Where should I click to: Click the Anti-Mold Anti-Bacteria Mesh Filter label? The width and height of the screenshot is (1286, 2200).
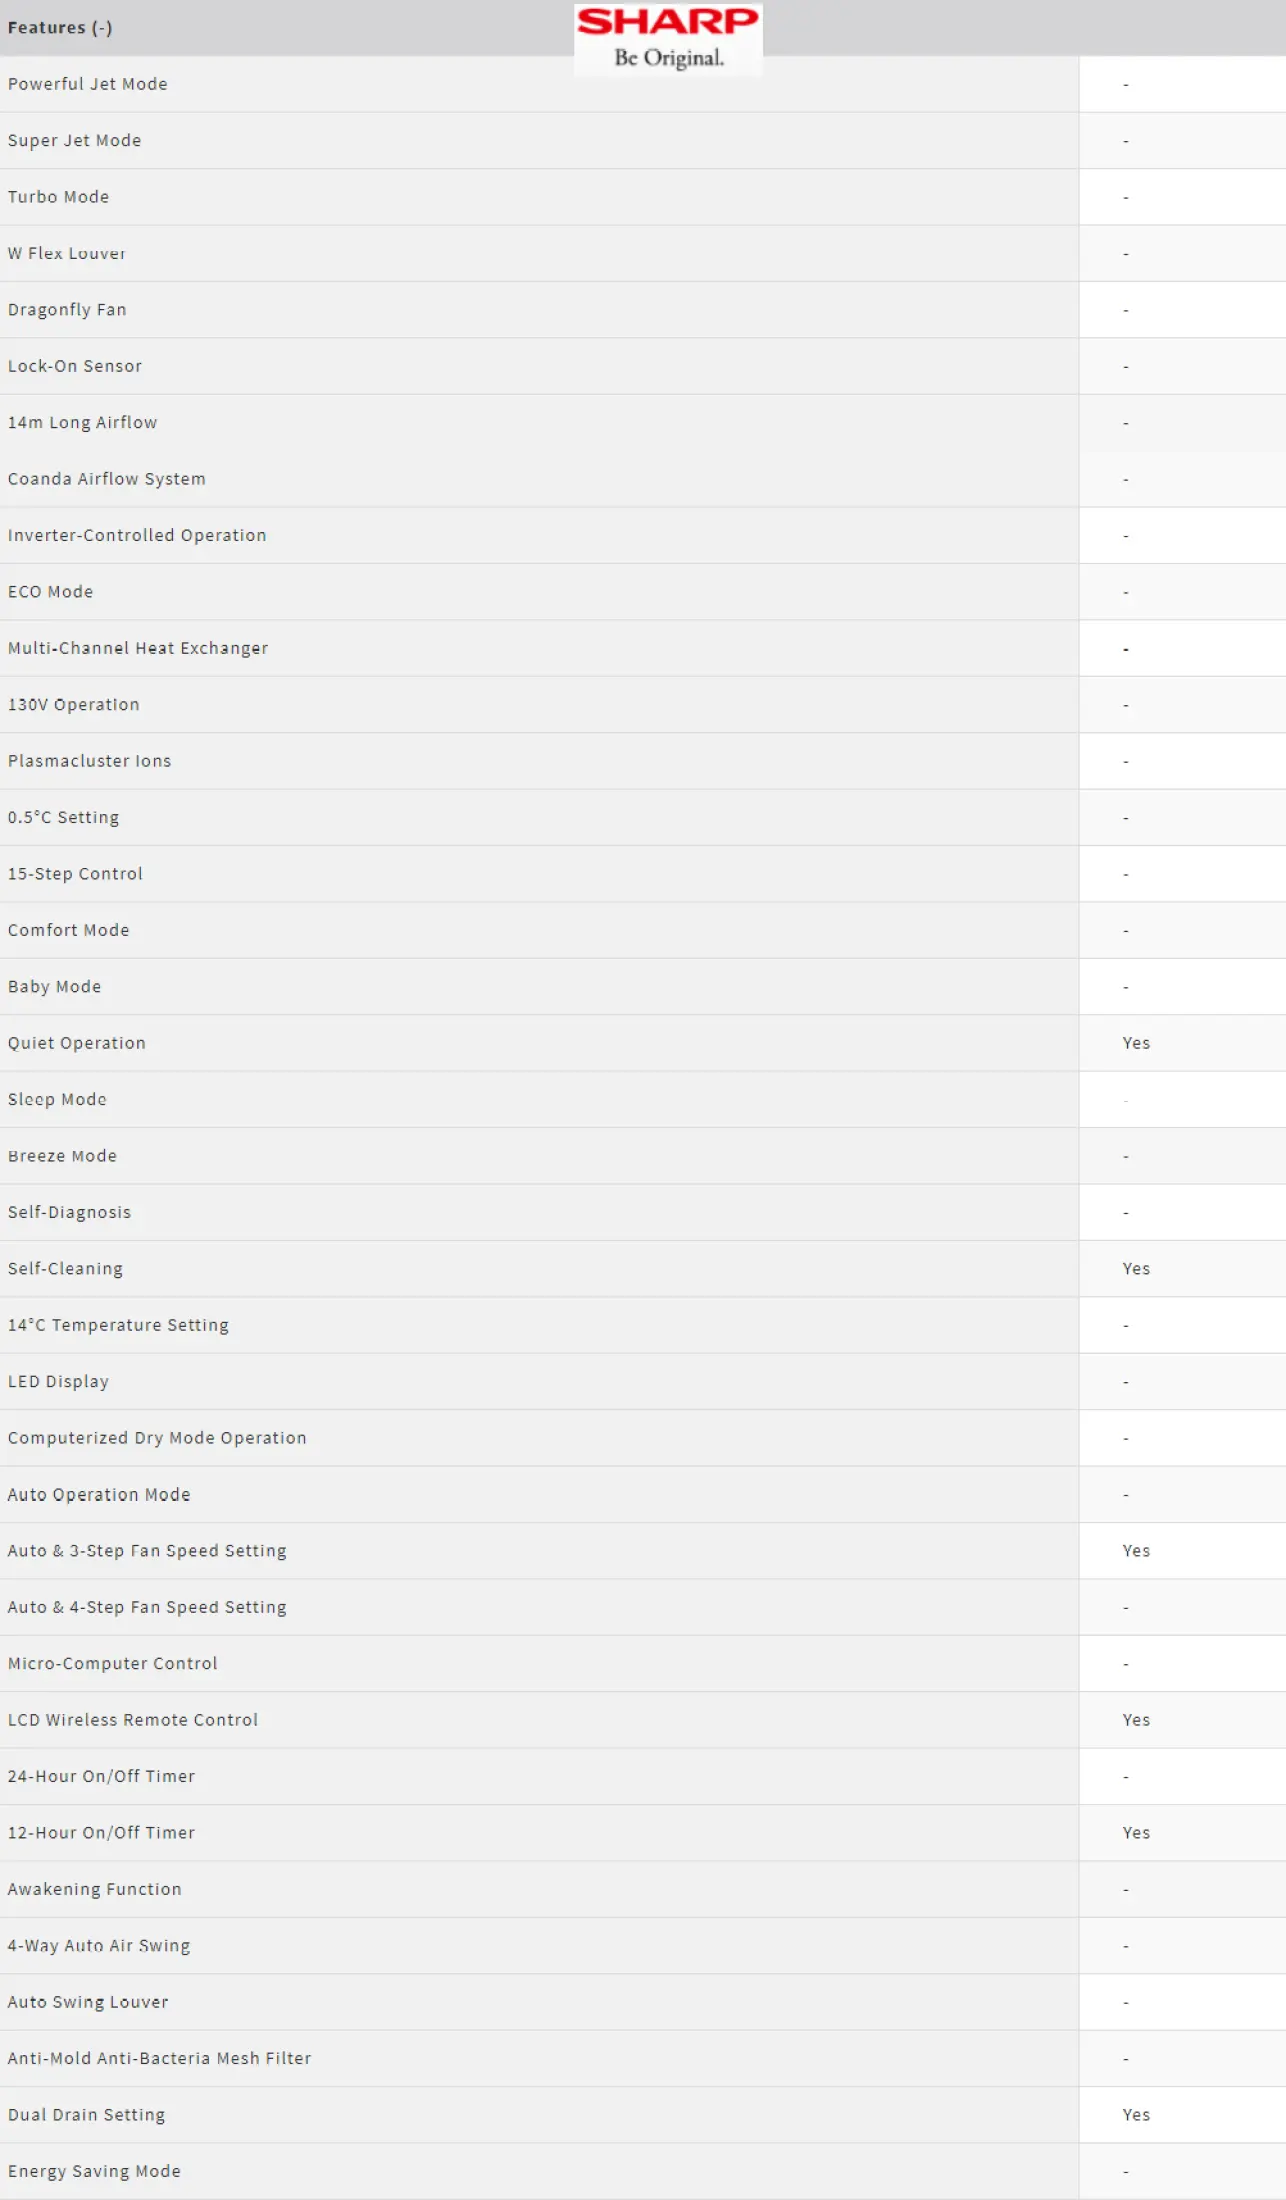click(160, 2058)
